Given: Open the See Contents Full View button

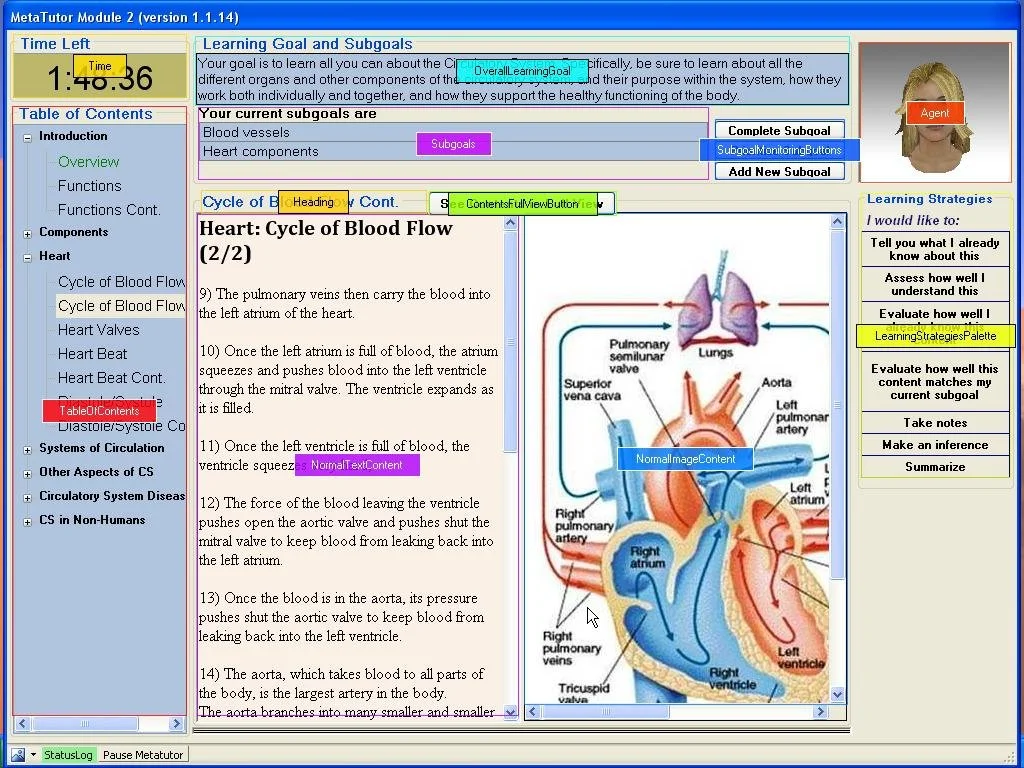Looking at the screenshot, I should coord(522,204).
